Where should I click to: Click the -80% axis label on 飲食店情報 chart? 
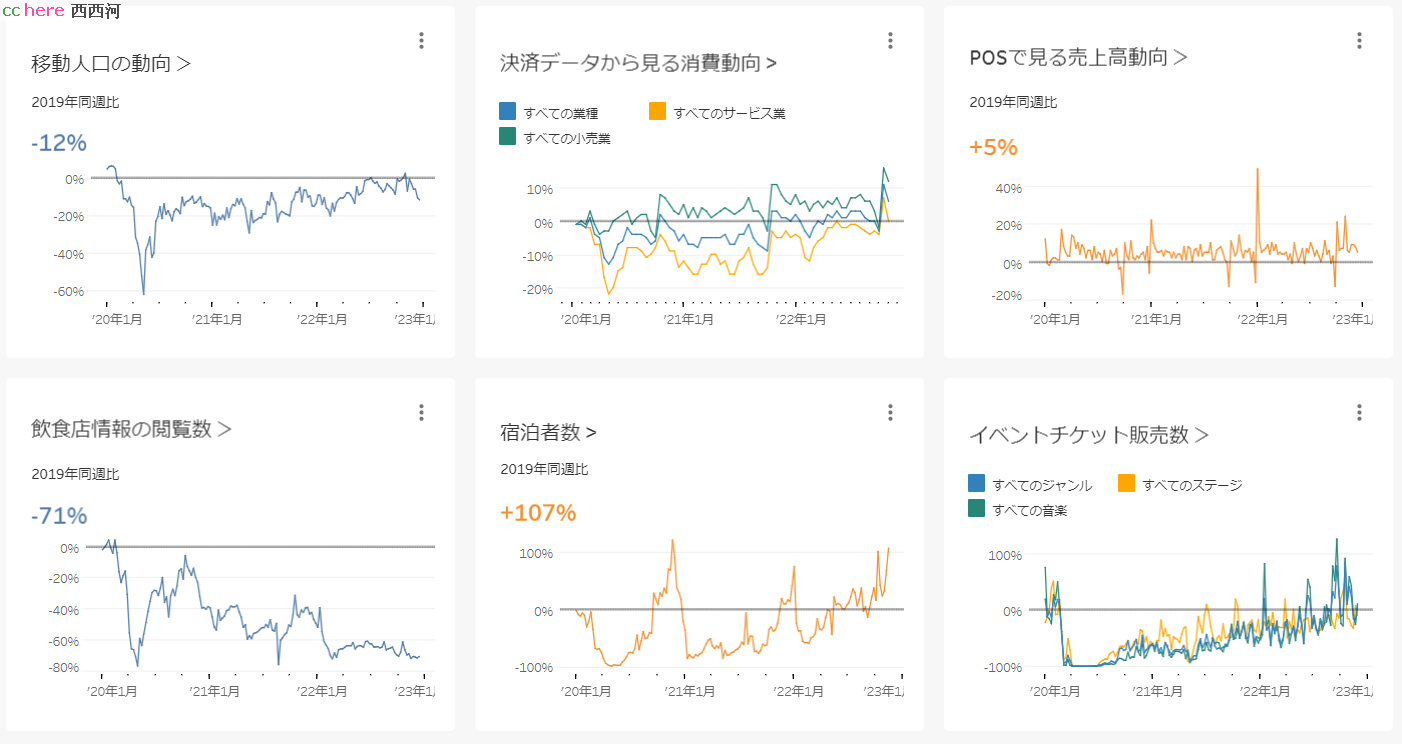coord(64,668)
